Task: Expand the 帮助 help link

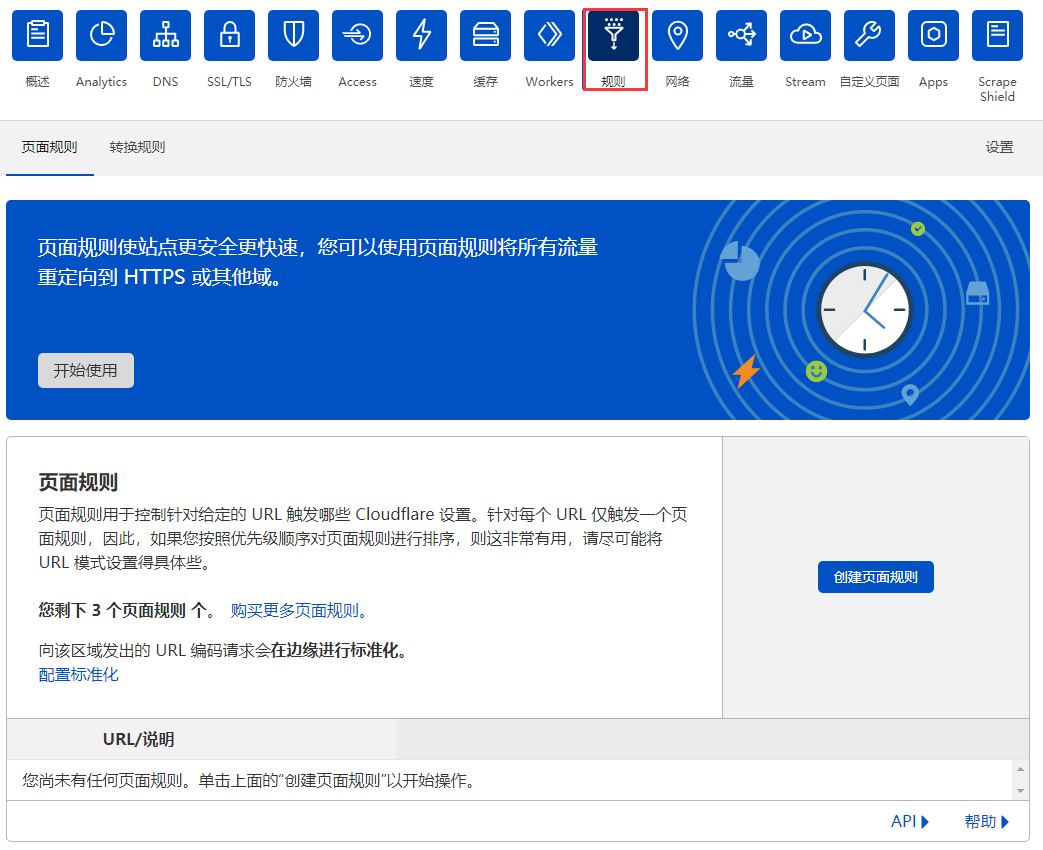Action: (x=986, y=821)
